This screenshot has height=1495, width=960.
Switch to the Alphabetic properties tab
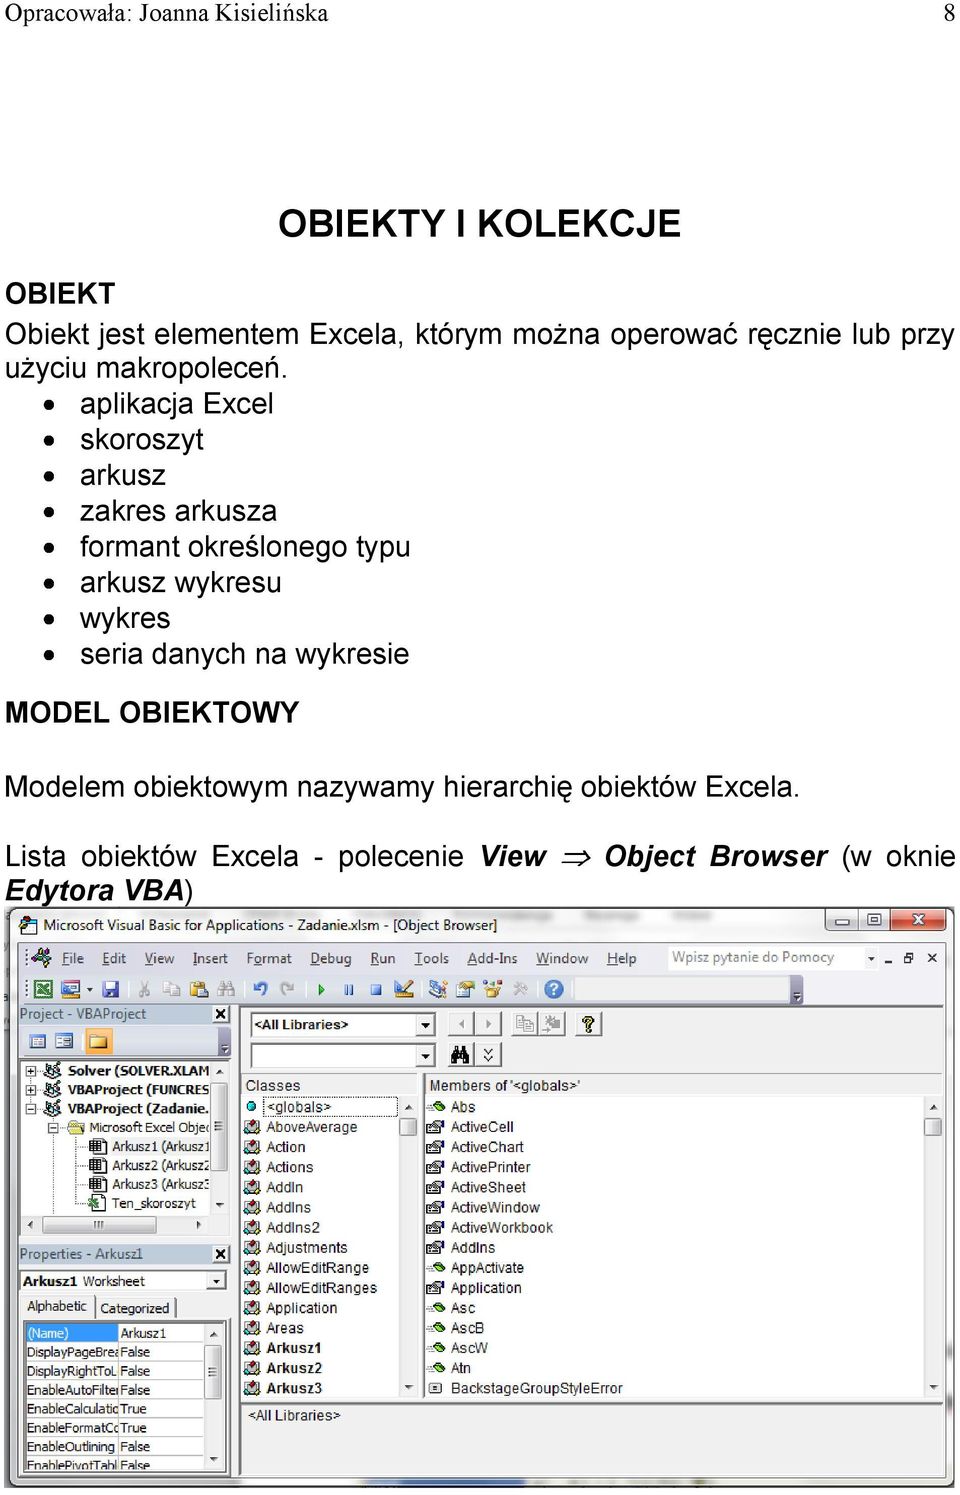(x=57, y=1307)
